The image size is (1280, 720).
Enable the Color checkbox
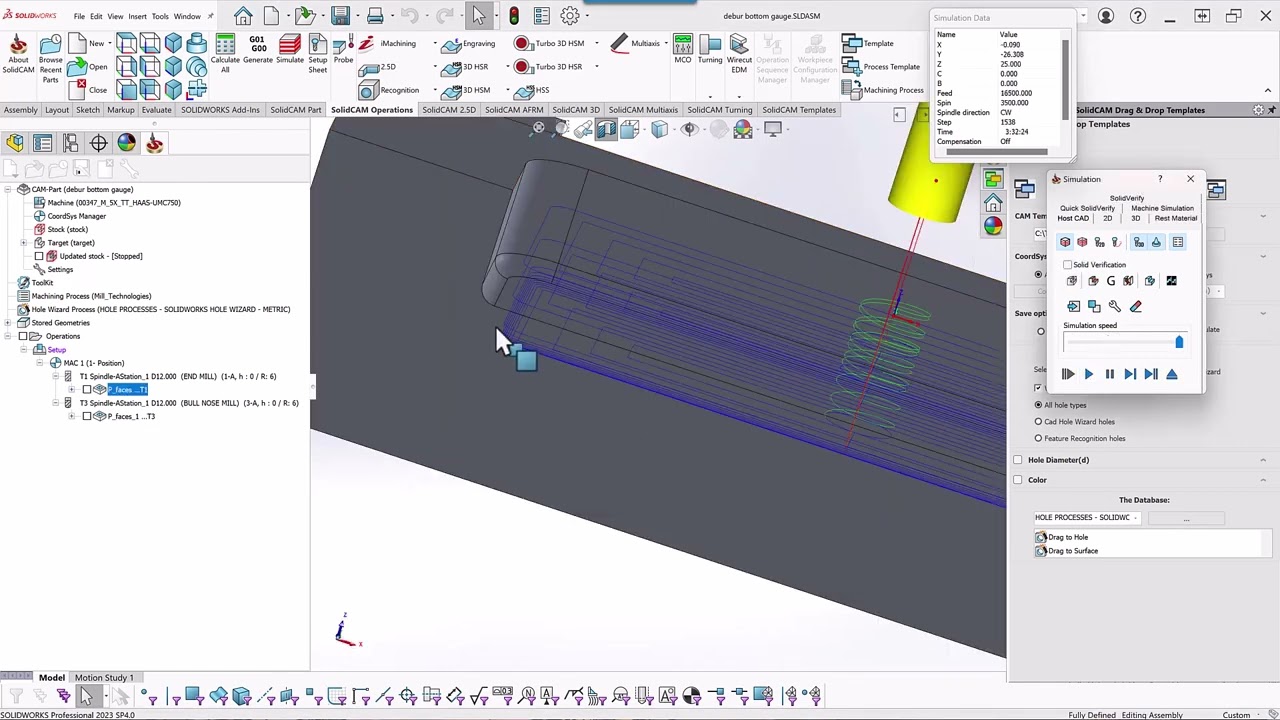point(1018,480)
